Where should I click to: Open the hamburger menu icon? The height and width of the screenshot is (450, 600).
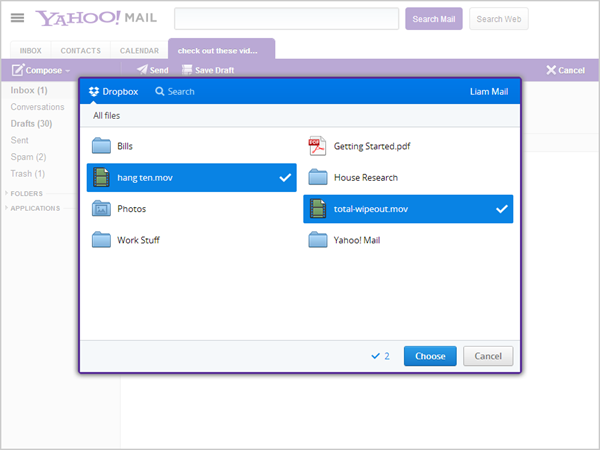17,18
